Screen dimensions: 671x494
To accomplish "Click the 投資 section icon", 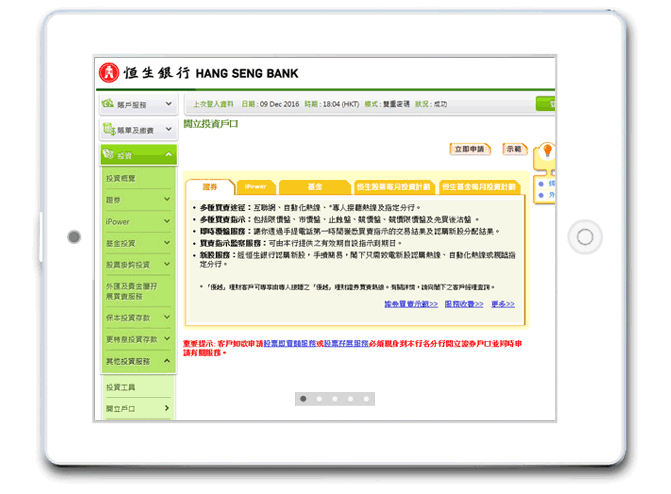I will coord(108,155).
